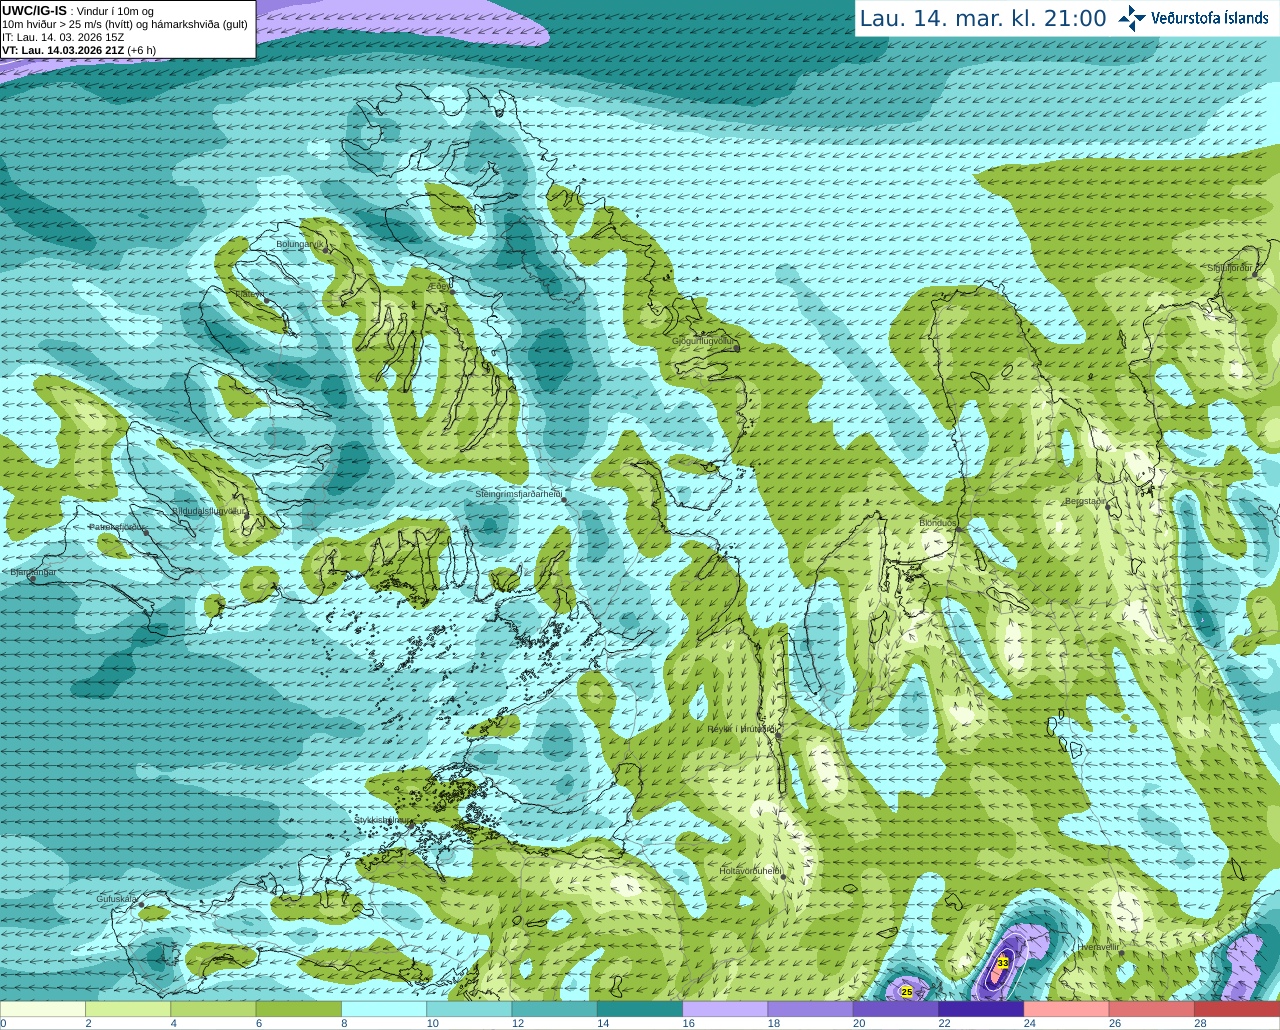Click the 'IT: Lau. 14. 03. 2026 15Z' line
This screenshot has width=1280, height=1030.
63,37
